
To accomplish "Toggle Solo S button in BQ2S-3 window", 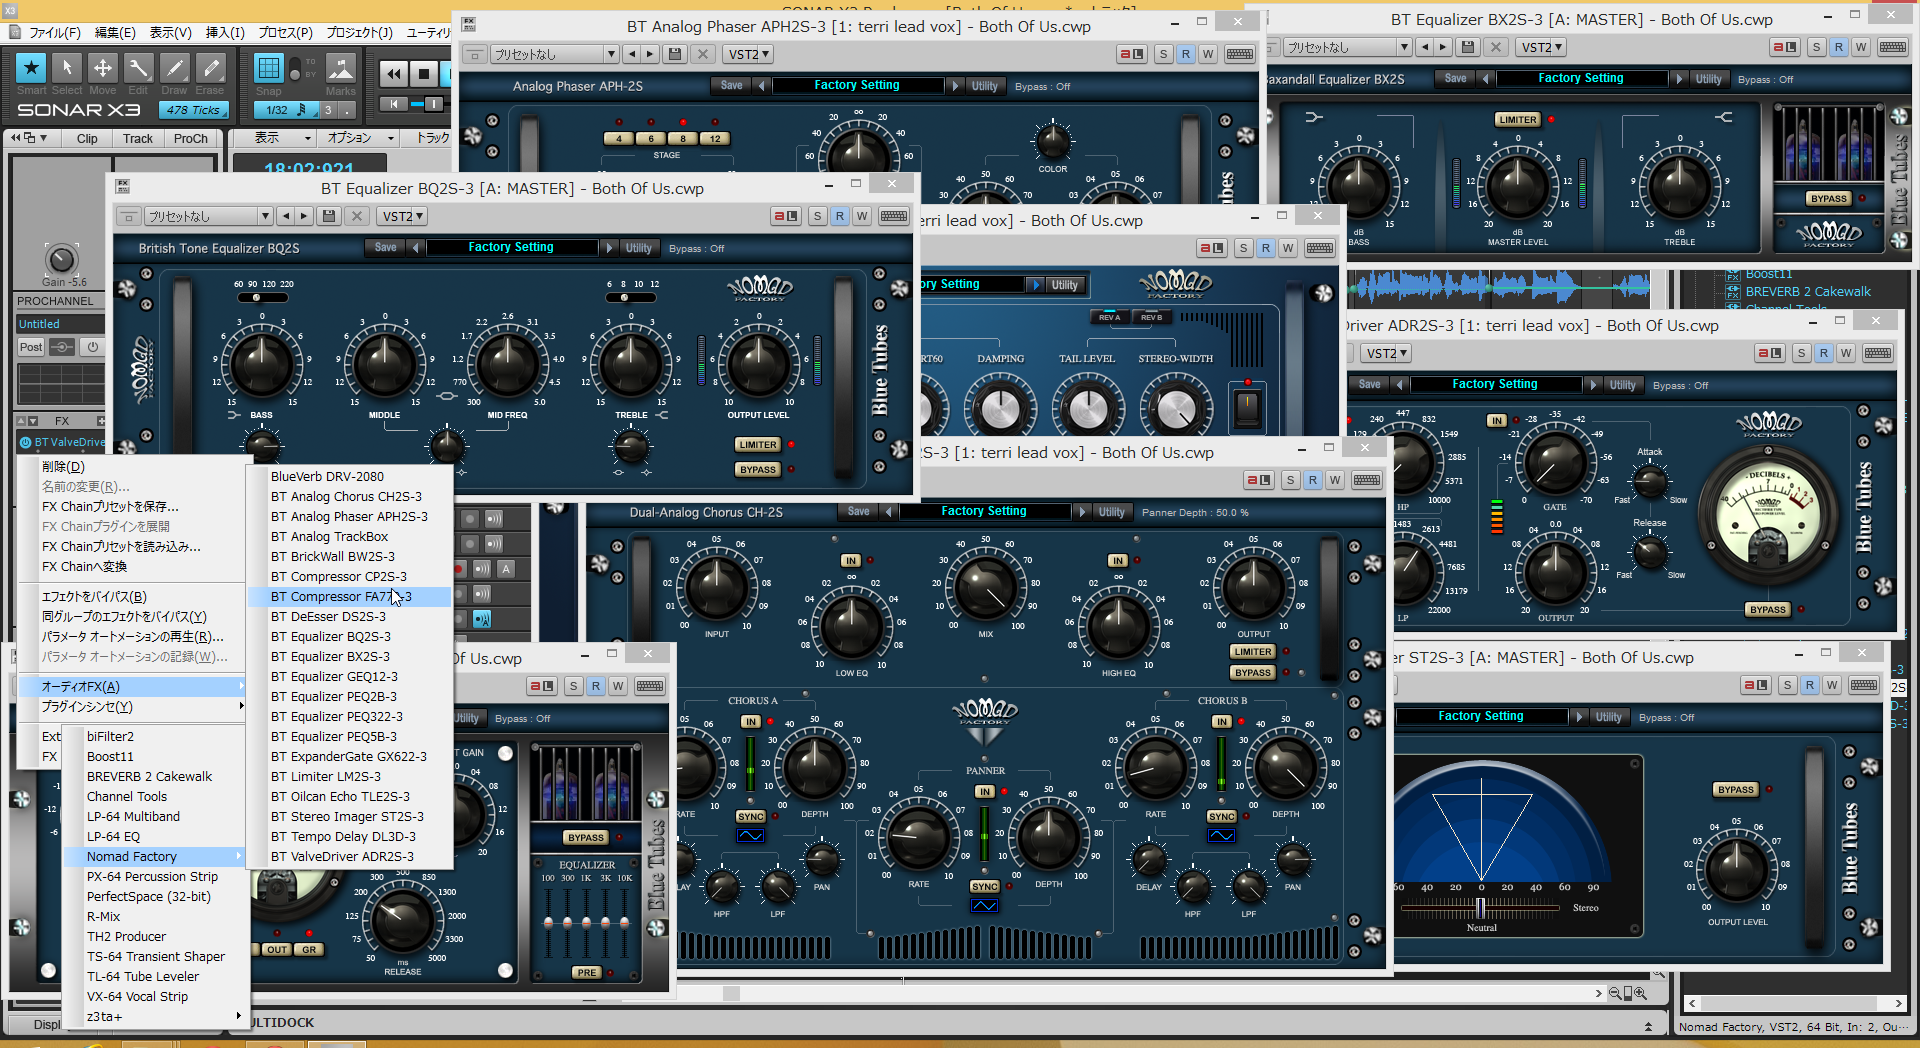I will pyautogui.click(x=818, y=216).
